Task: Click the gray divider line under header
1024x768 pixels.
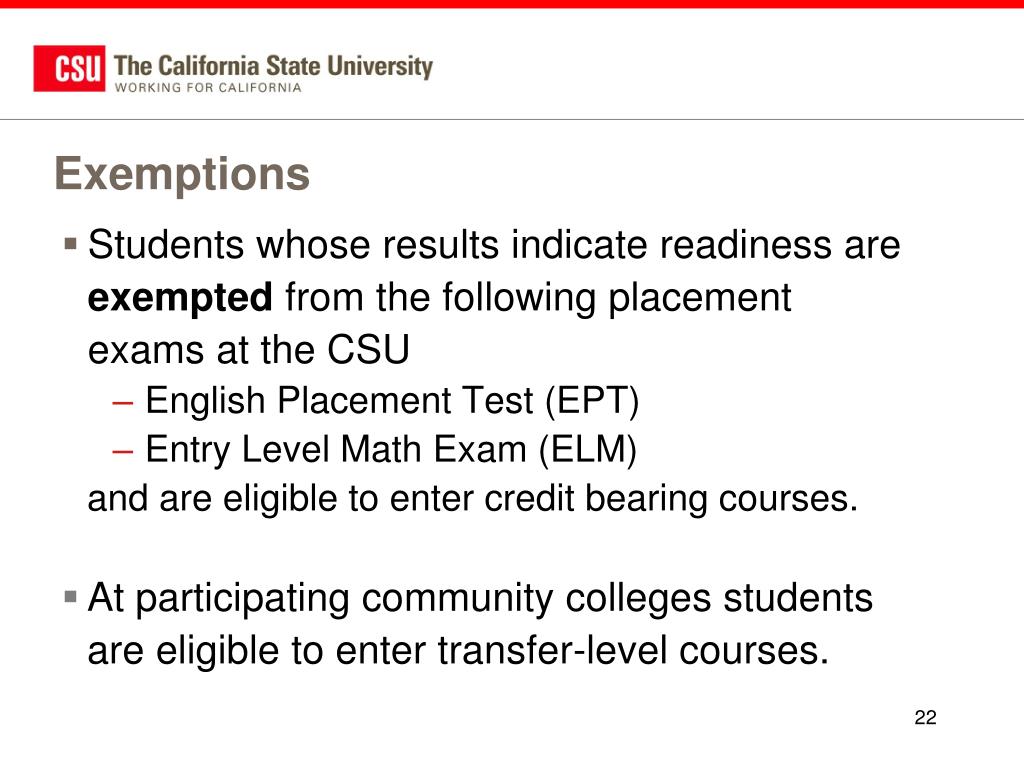Action: click(x=512, y=120)
